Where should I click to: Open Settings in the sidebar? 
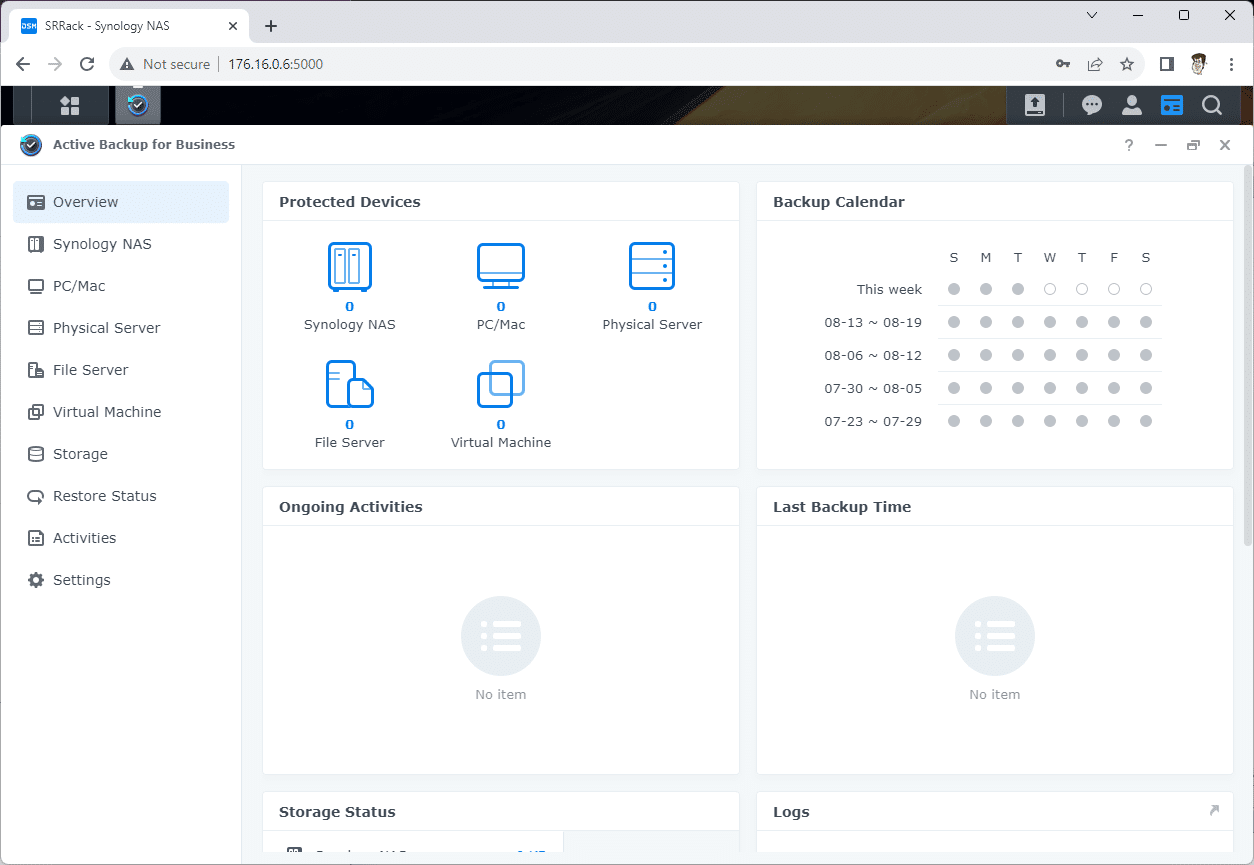(x=121, y=580)
